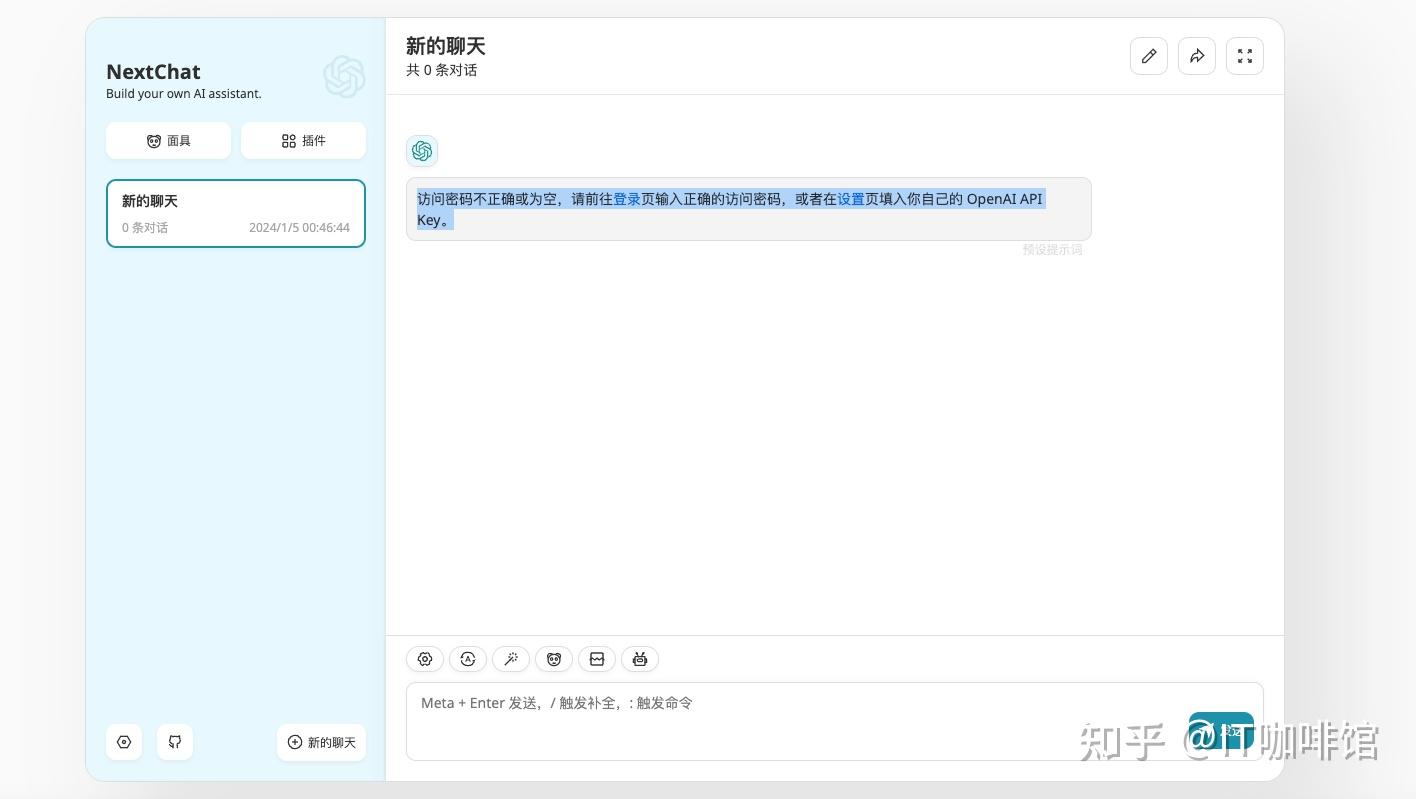Click the share chat icon at top right
This screenshot has width=1416, height=799.
(1196, 56)
